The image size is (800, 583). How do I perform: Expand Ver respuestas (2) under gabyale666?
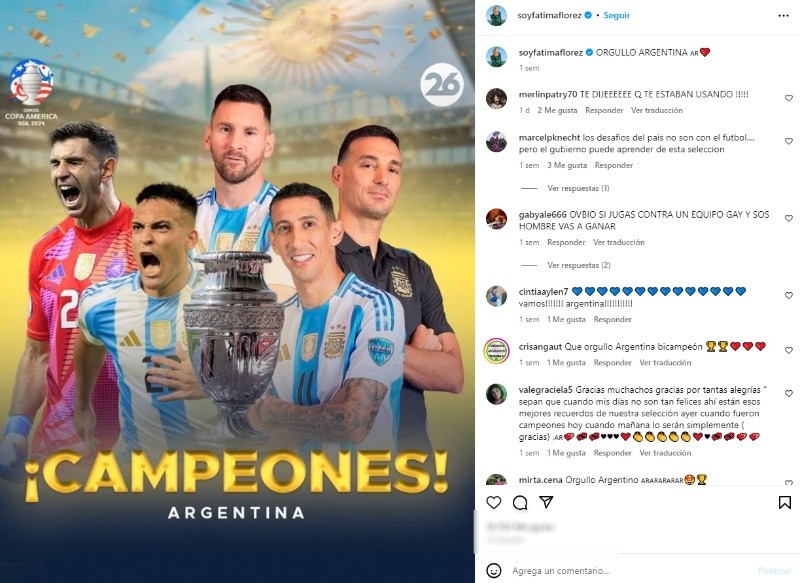coord(579,265)
